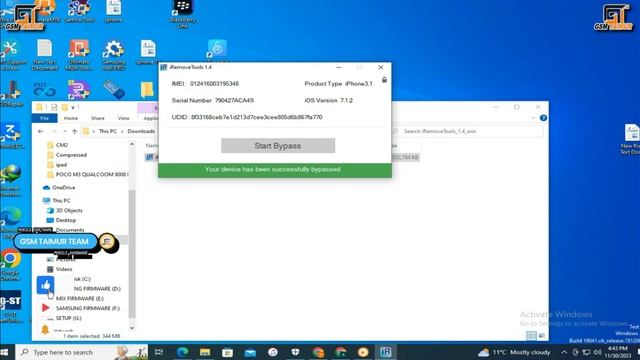Open Microsoft Edge from taskbar
The width and height of the screenshot is (640, 360).
coord(182,352)
